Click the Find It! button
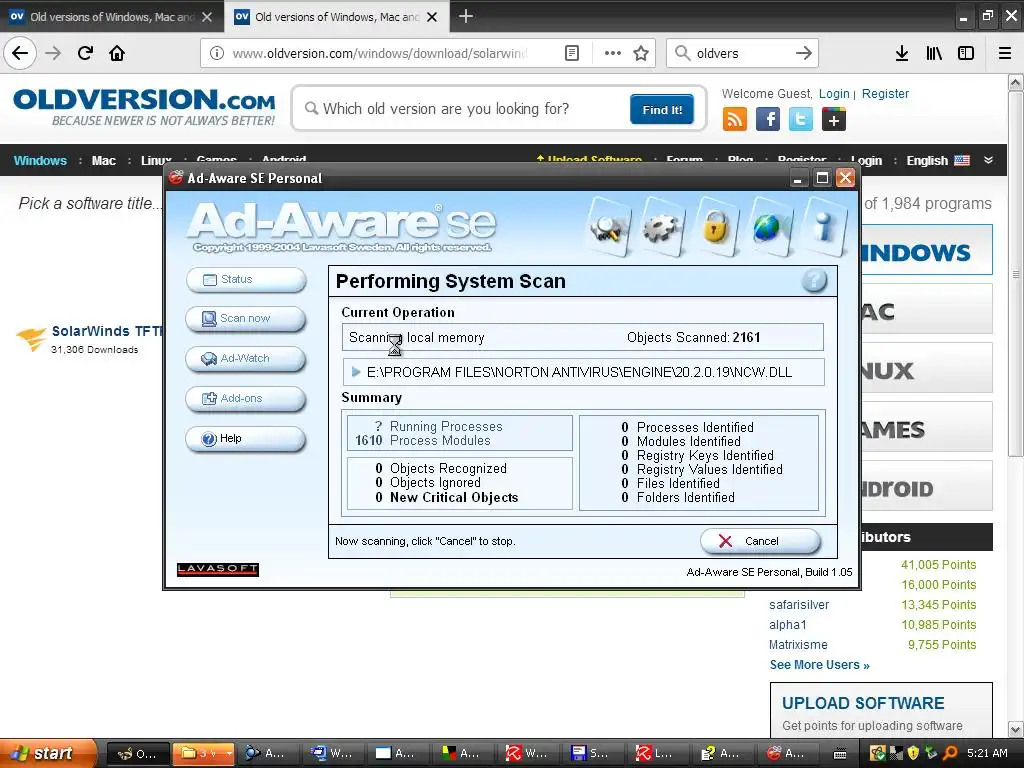Image resolution: width=1024 pixels, height=768 pixels. (662, 109)
